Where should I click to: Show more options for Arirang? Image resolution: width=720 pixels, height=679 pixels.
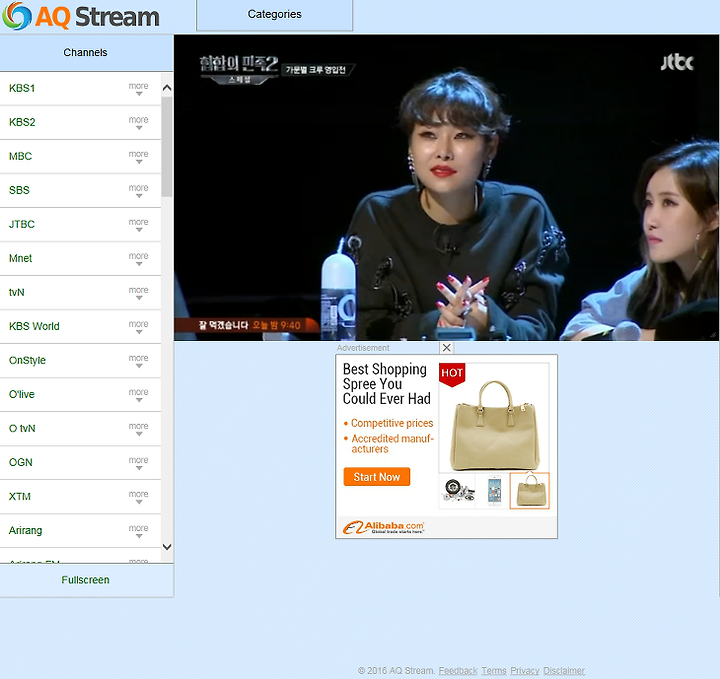pos(139,531)
